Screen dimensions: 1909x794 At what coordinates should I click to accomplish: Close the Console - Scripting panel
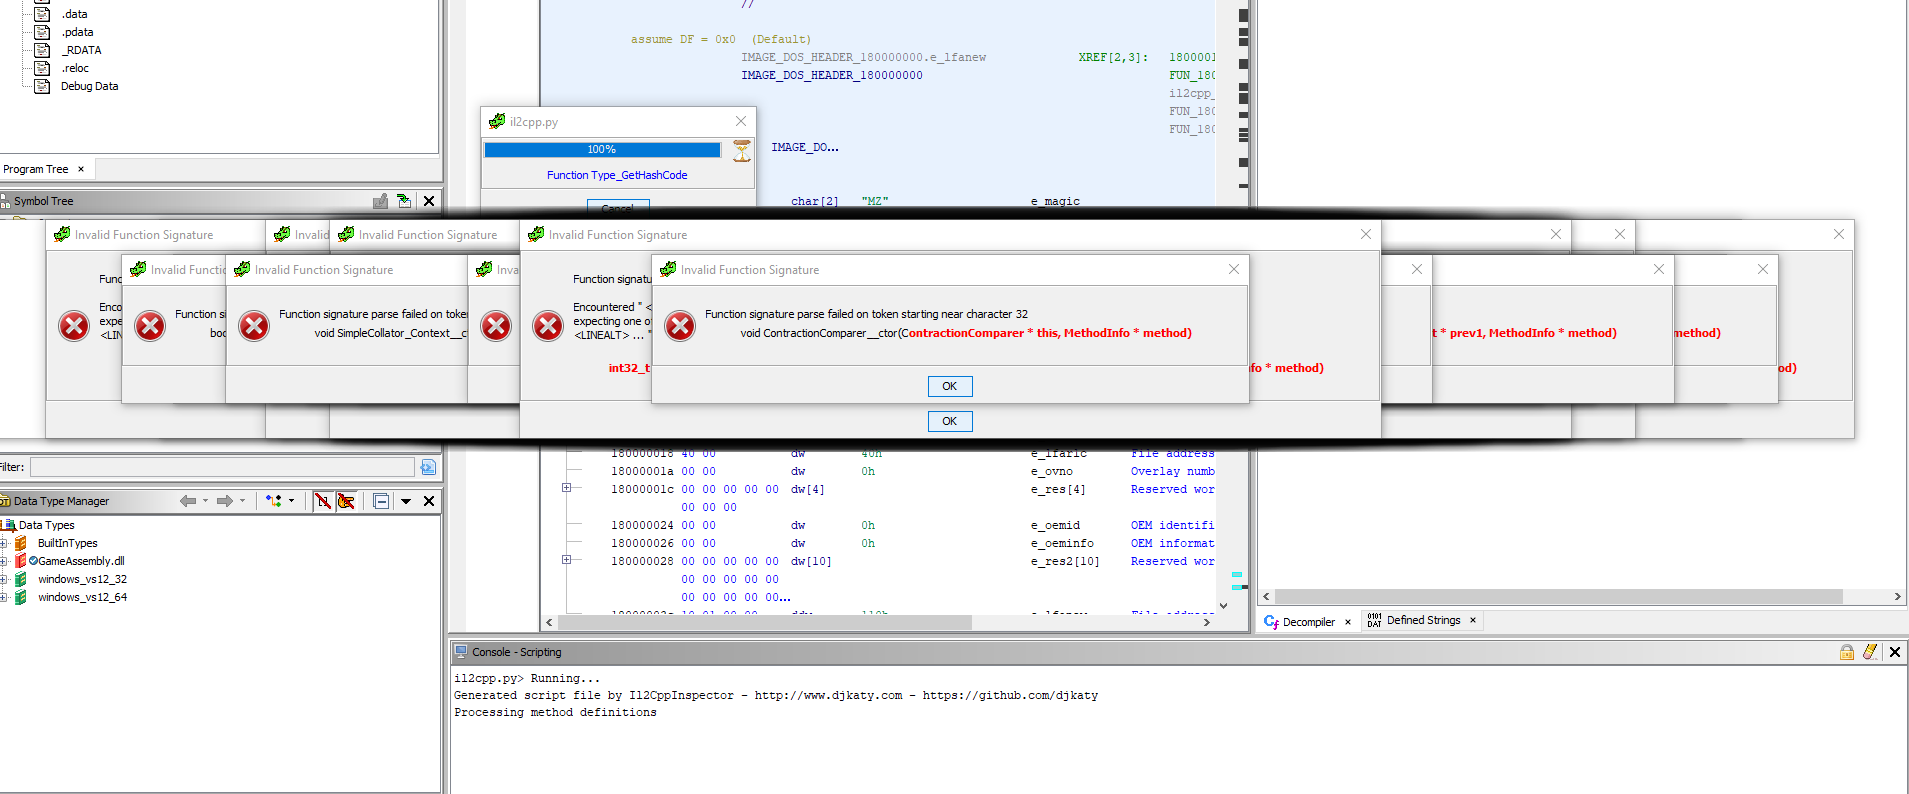[x=1894, y=652]
